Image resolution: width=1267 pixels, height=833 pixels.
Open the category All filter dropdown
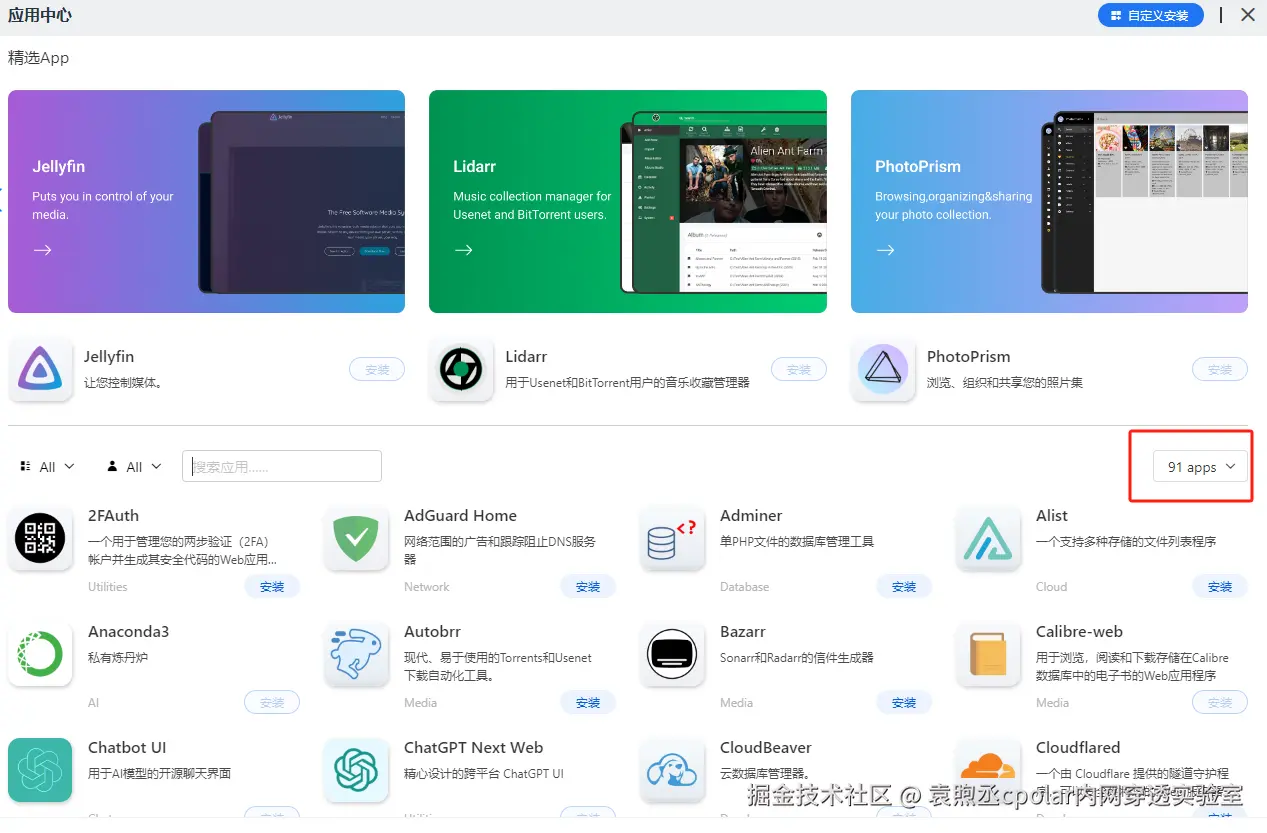(x=47, y=467)
